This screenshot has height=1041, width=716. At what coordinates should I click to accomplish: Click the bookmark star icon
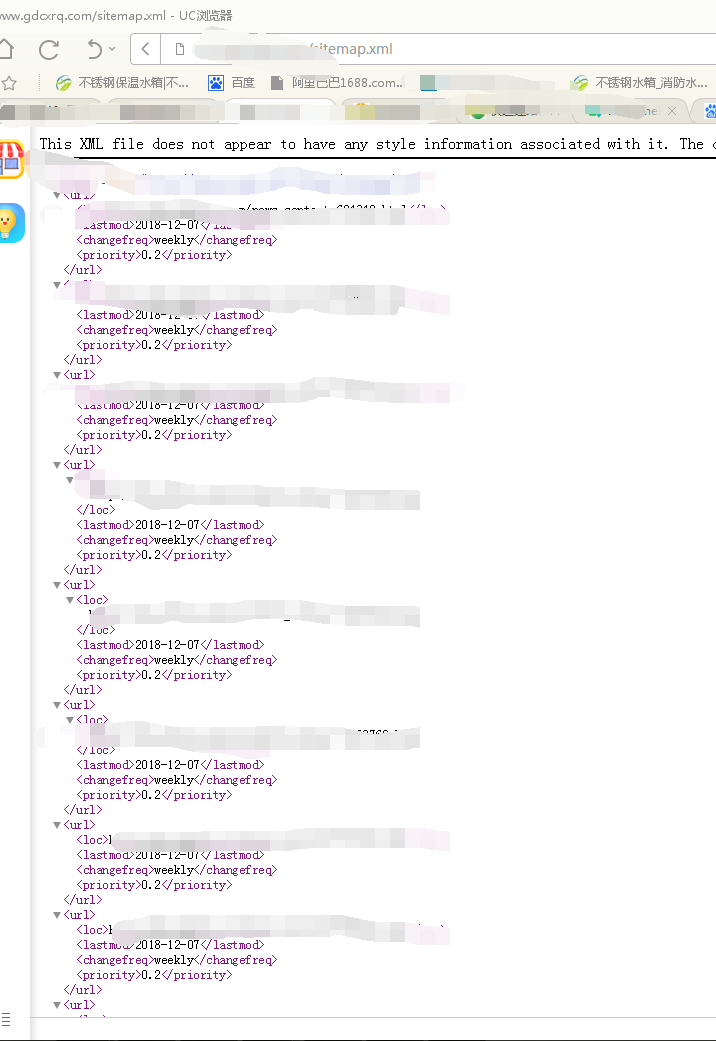coord(8,83)
